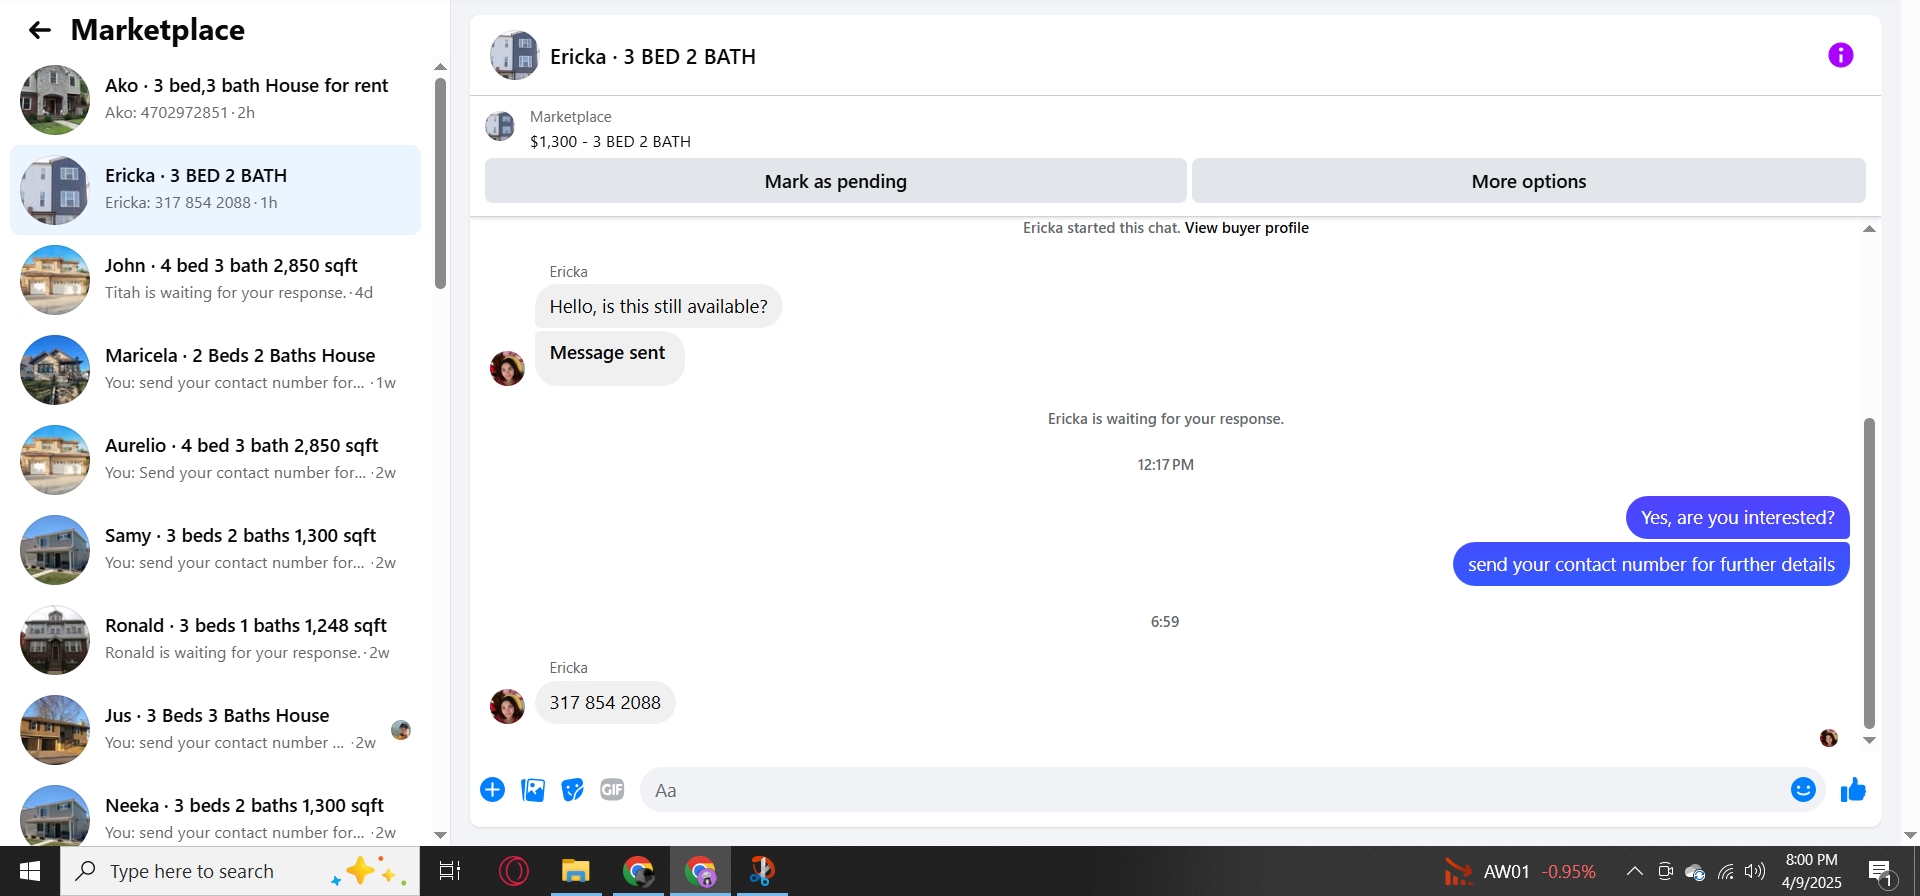Click the seen avatar on the Jus conversation
Viewport: 1920px width, 896px height.
click(401, 729)
